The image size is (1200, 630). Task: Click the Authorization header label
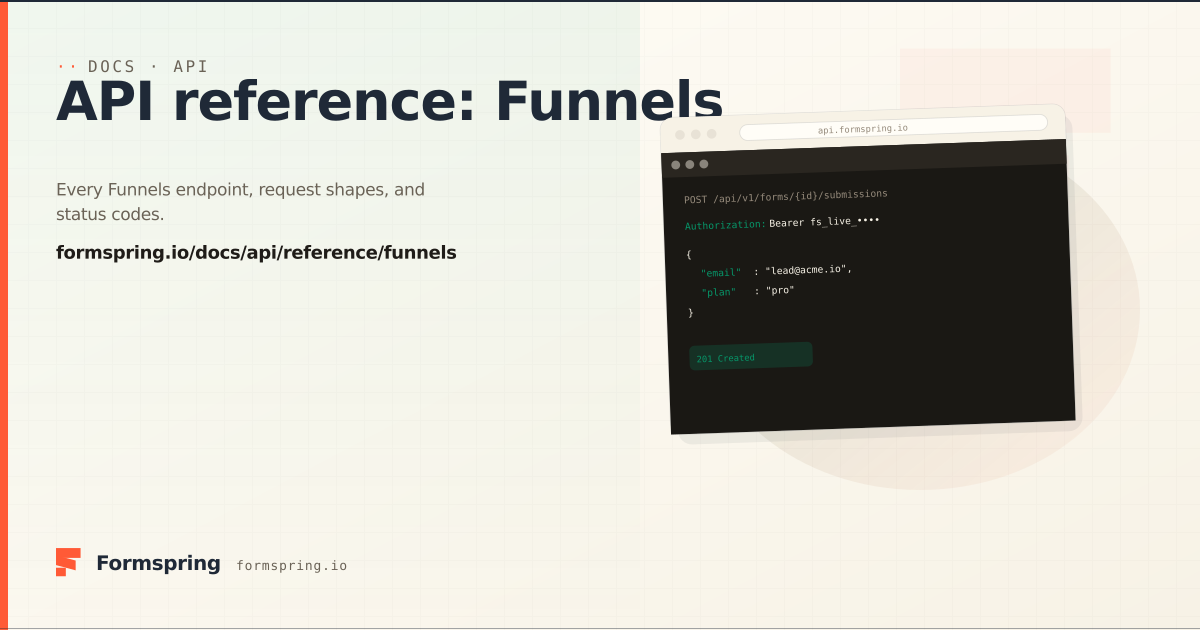pyautogui.click(x=725, y=225)
